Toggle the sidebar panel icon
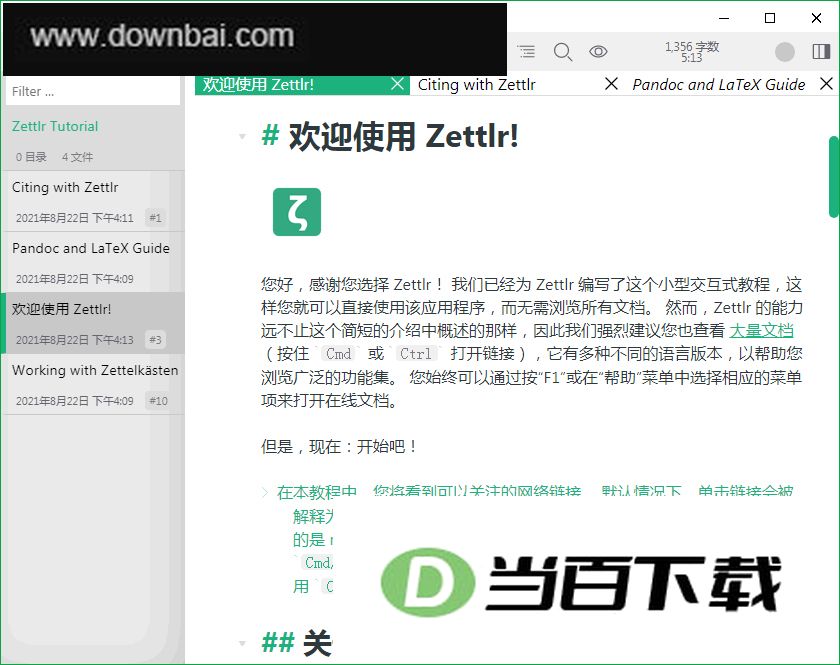 [821, 51]
